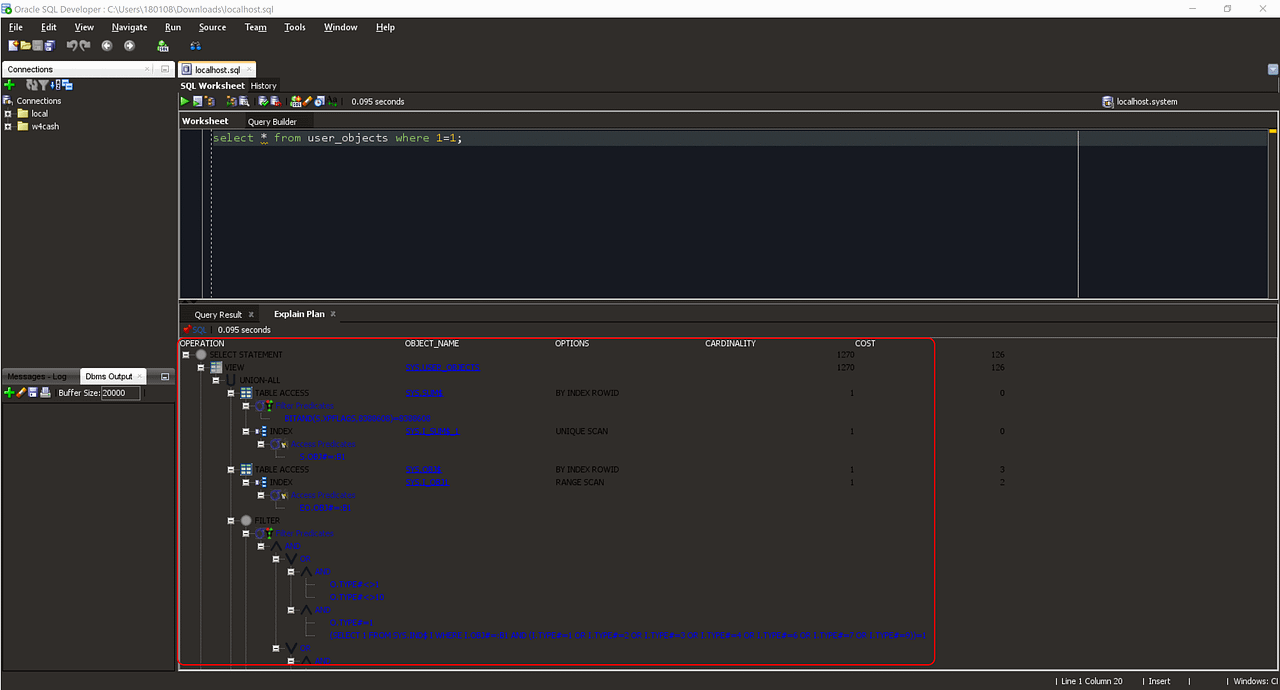Switch to the Query Result tab
This screenshot has width=1280, height=690.
click(x=218, y=313)
